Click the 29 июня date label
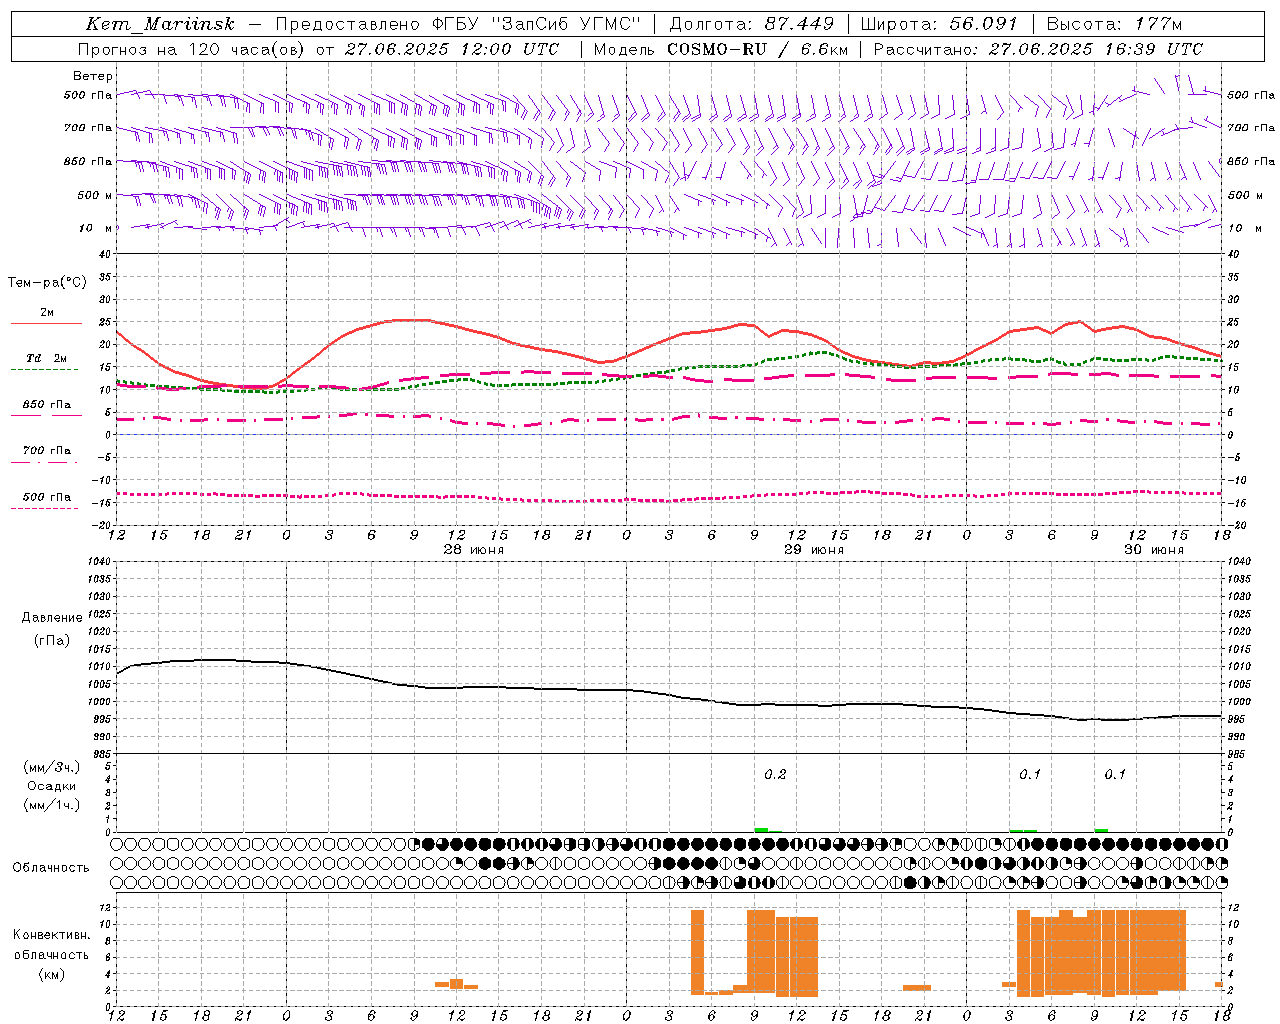This screenshot has width=1280, height=1024. click(x=813, y=550)
